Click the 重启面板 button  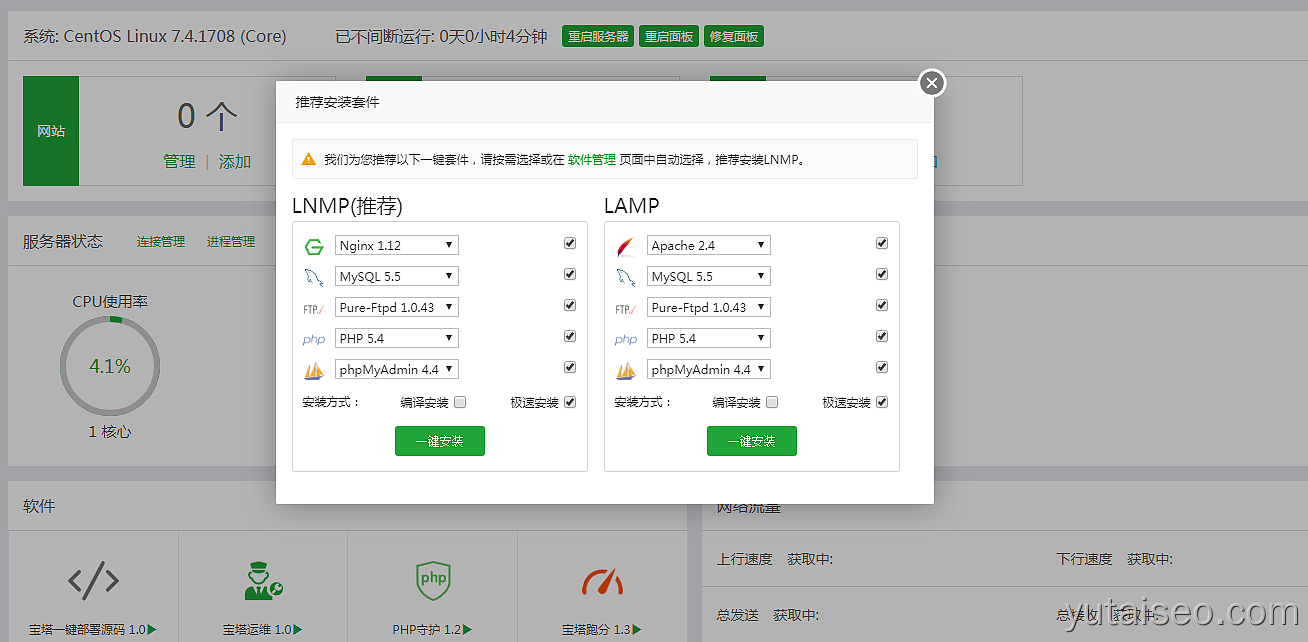coord(669,37)
